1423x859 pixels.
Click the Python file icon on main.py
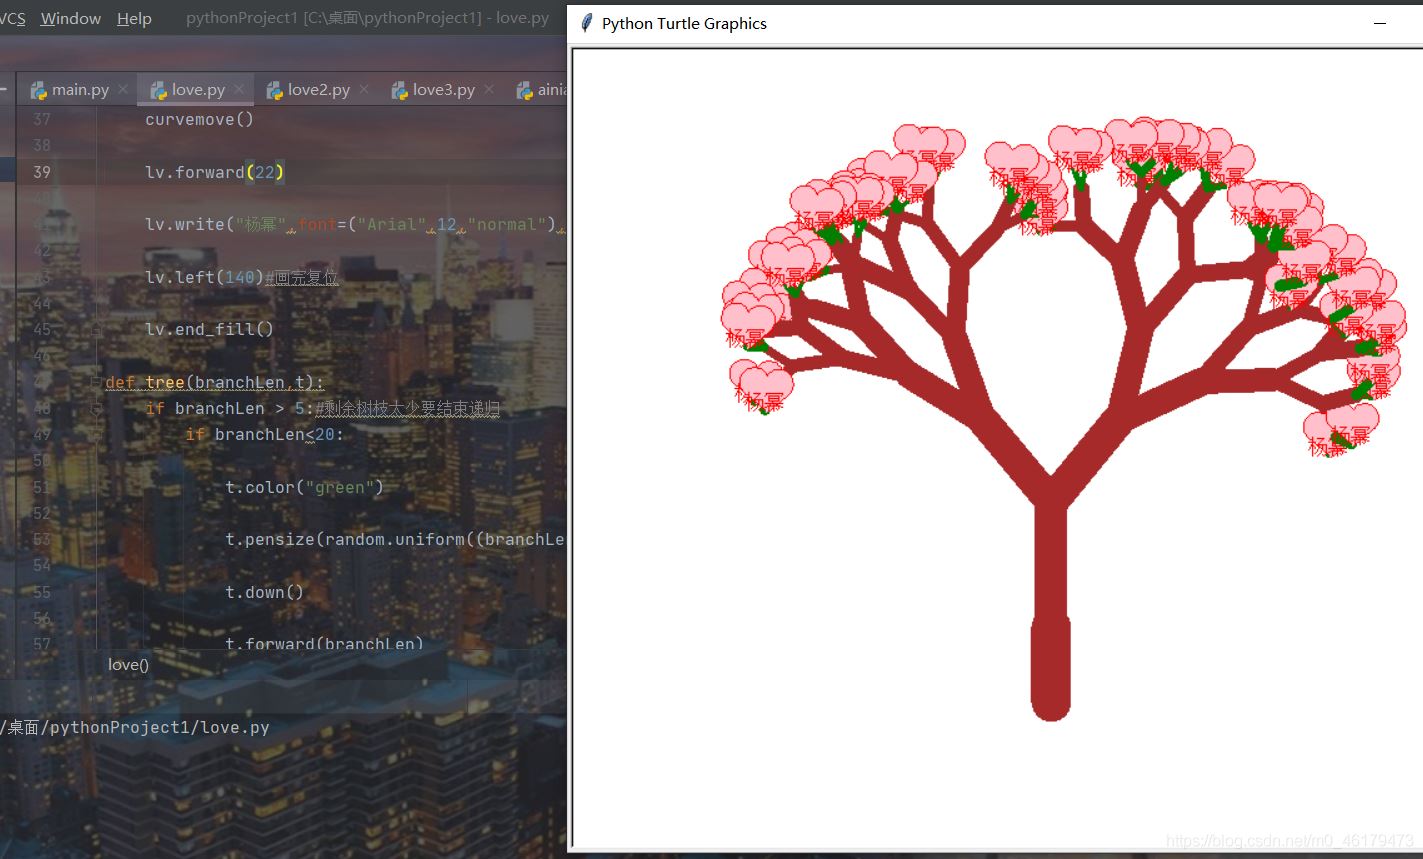click(39, 90)
